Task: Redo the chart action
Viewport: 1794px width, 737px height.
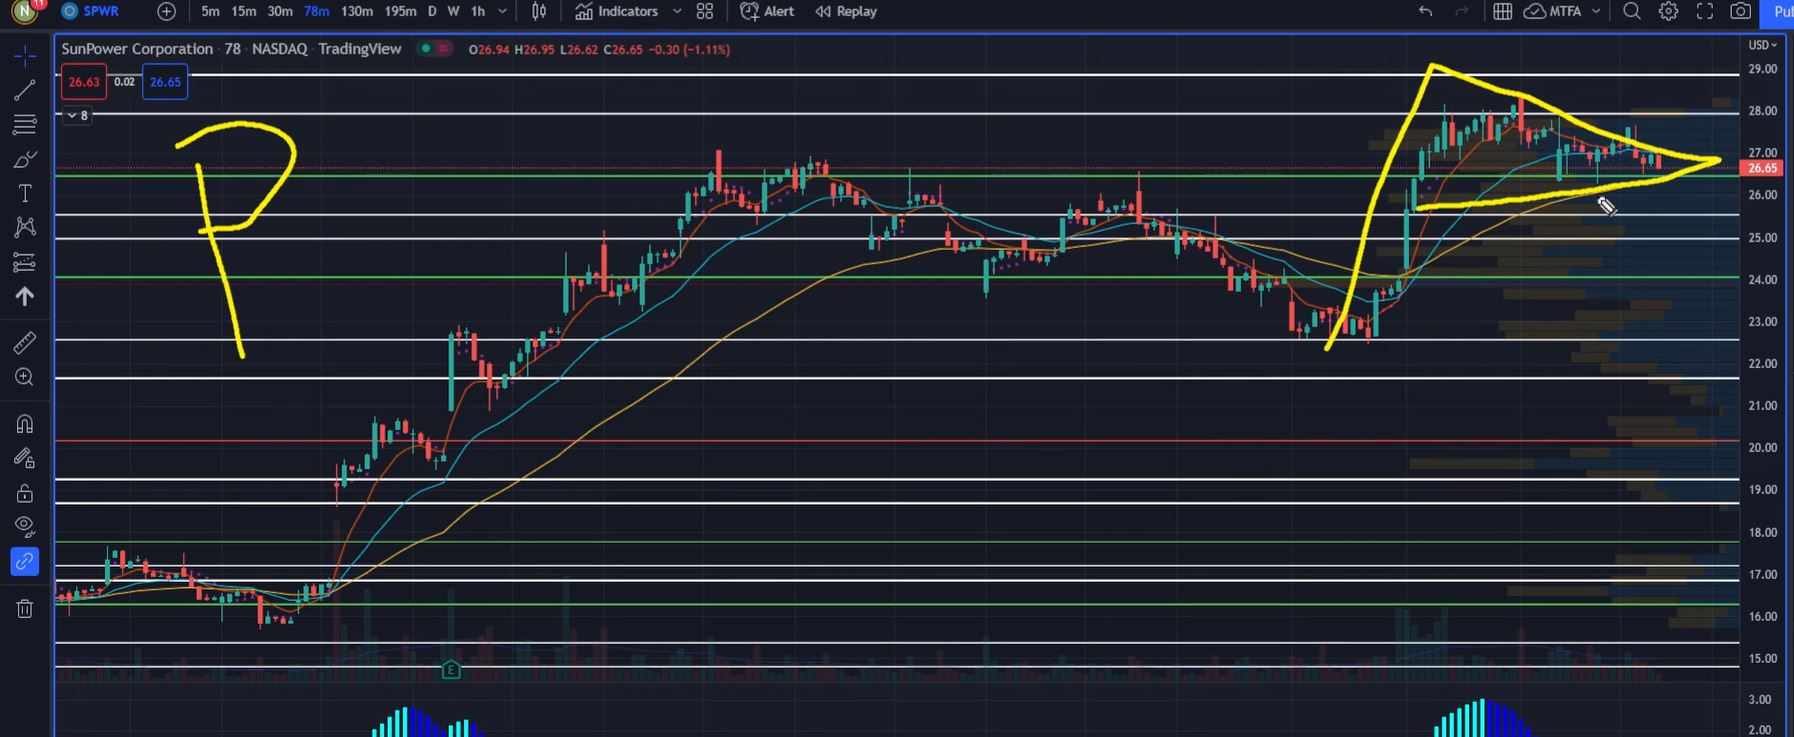Action: tap(1461, 11)
